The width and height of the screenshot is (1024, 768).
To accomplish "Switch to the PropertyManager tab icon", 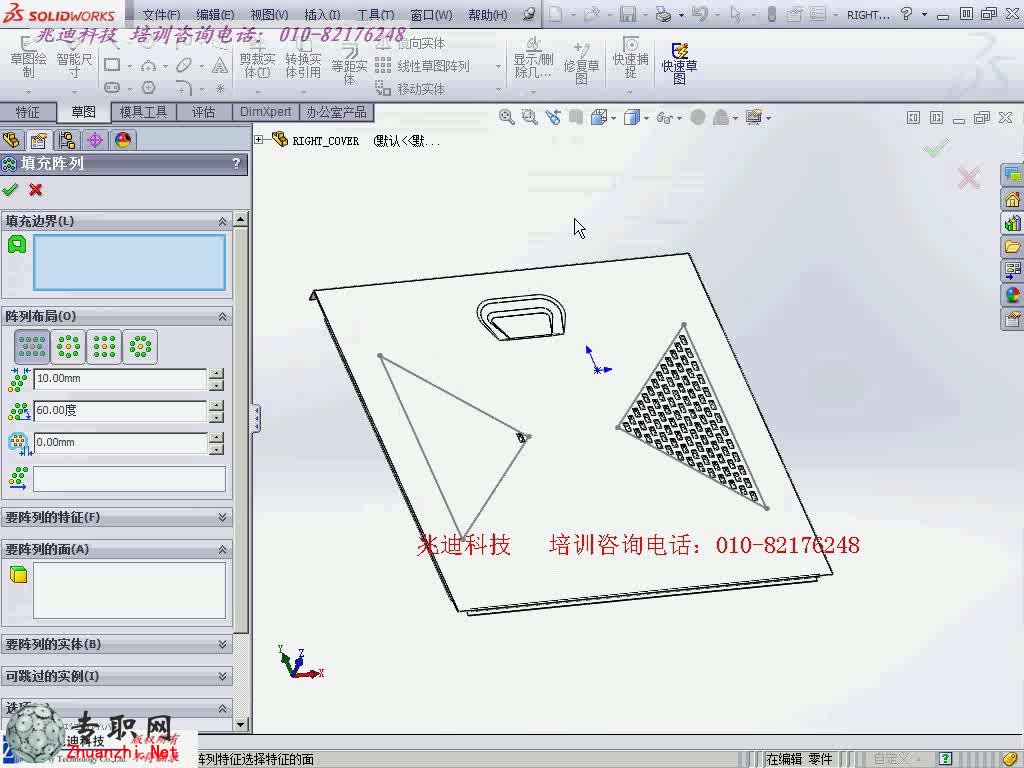I will coord(39,140).
